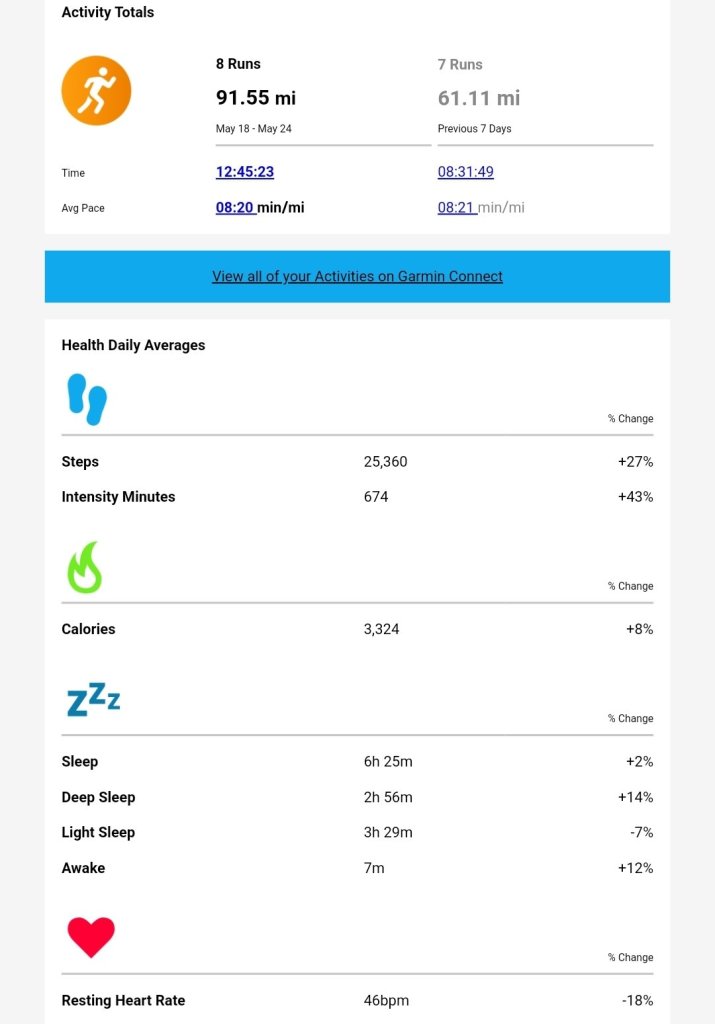715x1024 pixels.
Task: Click the previous 08:21 average pace link
Action: (457, 208)
